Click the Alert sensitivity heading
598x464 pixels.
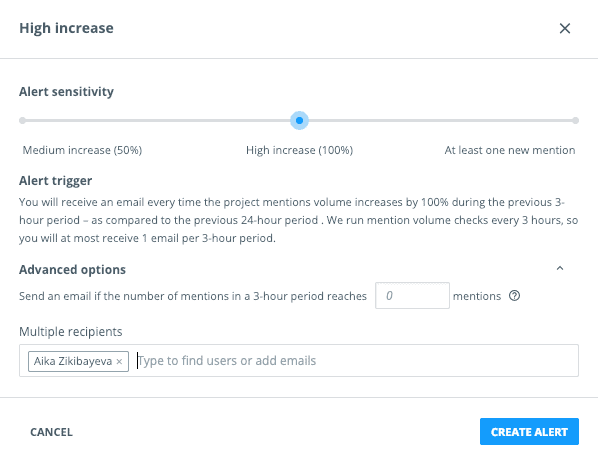pos(66,92)
